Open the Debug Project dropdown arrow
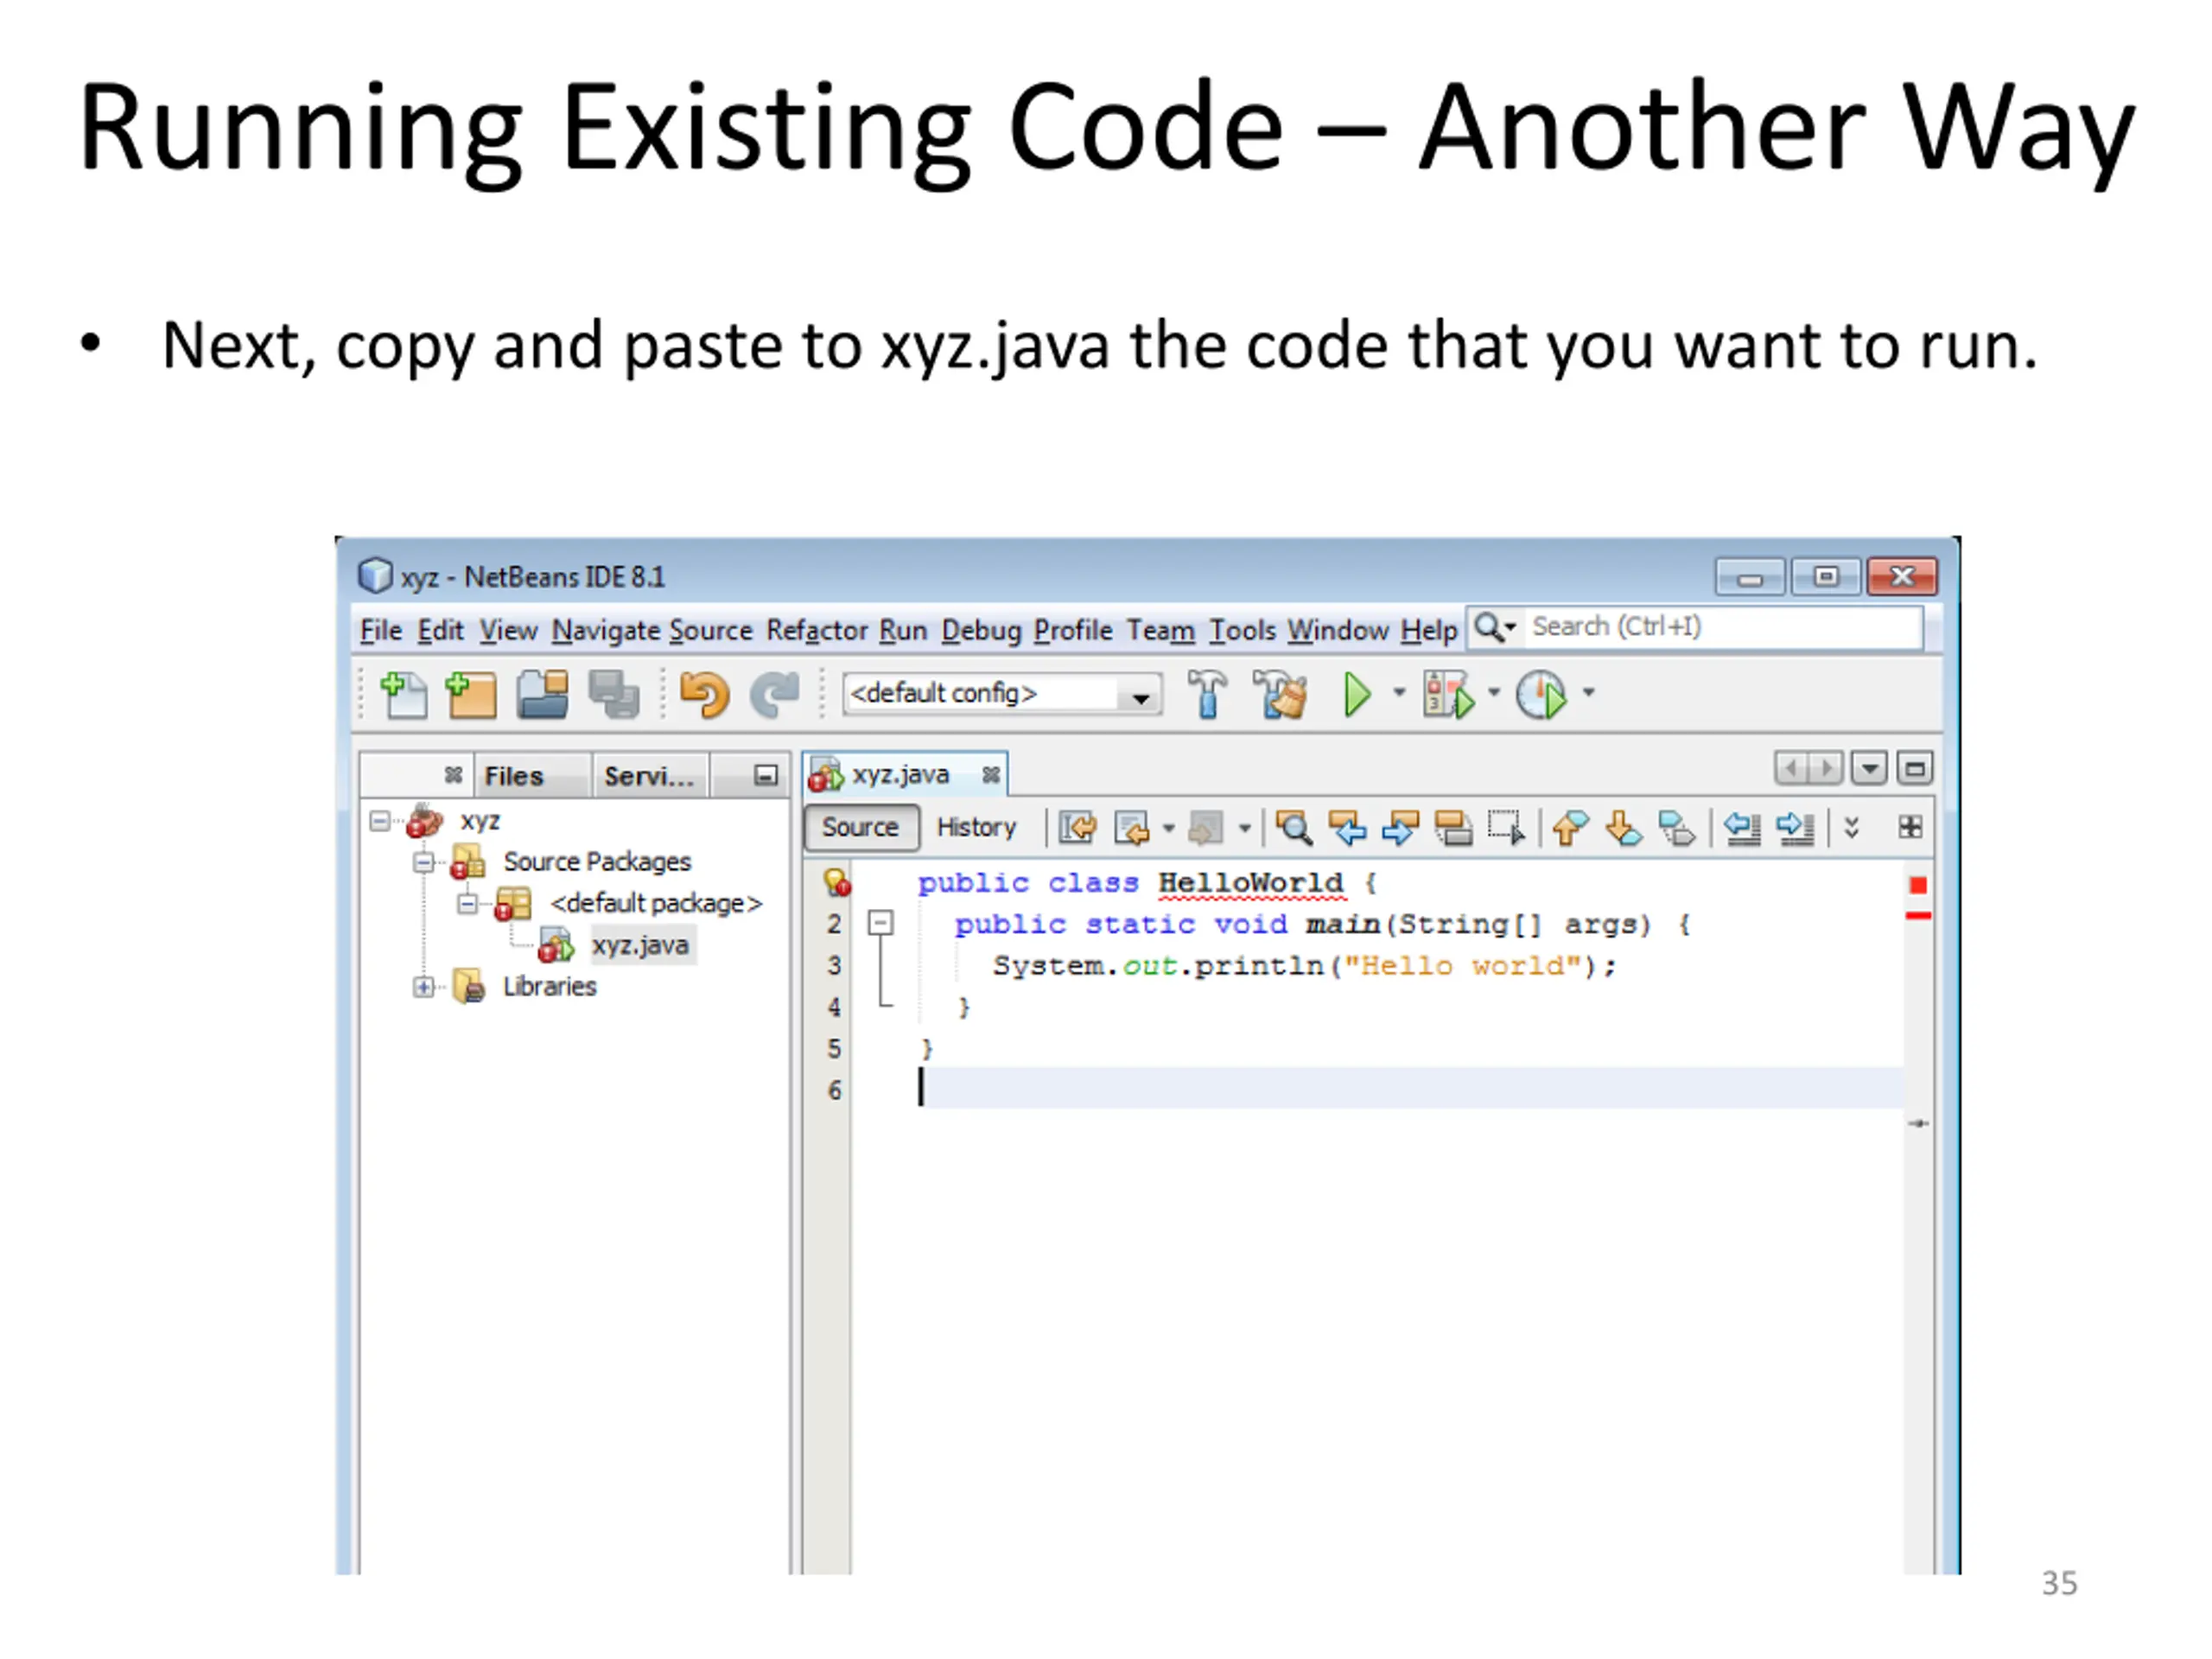Image resolution: width=2212 pixels, height=1659 pixels. pos(1494,692)
